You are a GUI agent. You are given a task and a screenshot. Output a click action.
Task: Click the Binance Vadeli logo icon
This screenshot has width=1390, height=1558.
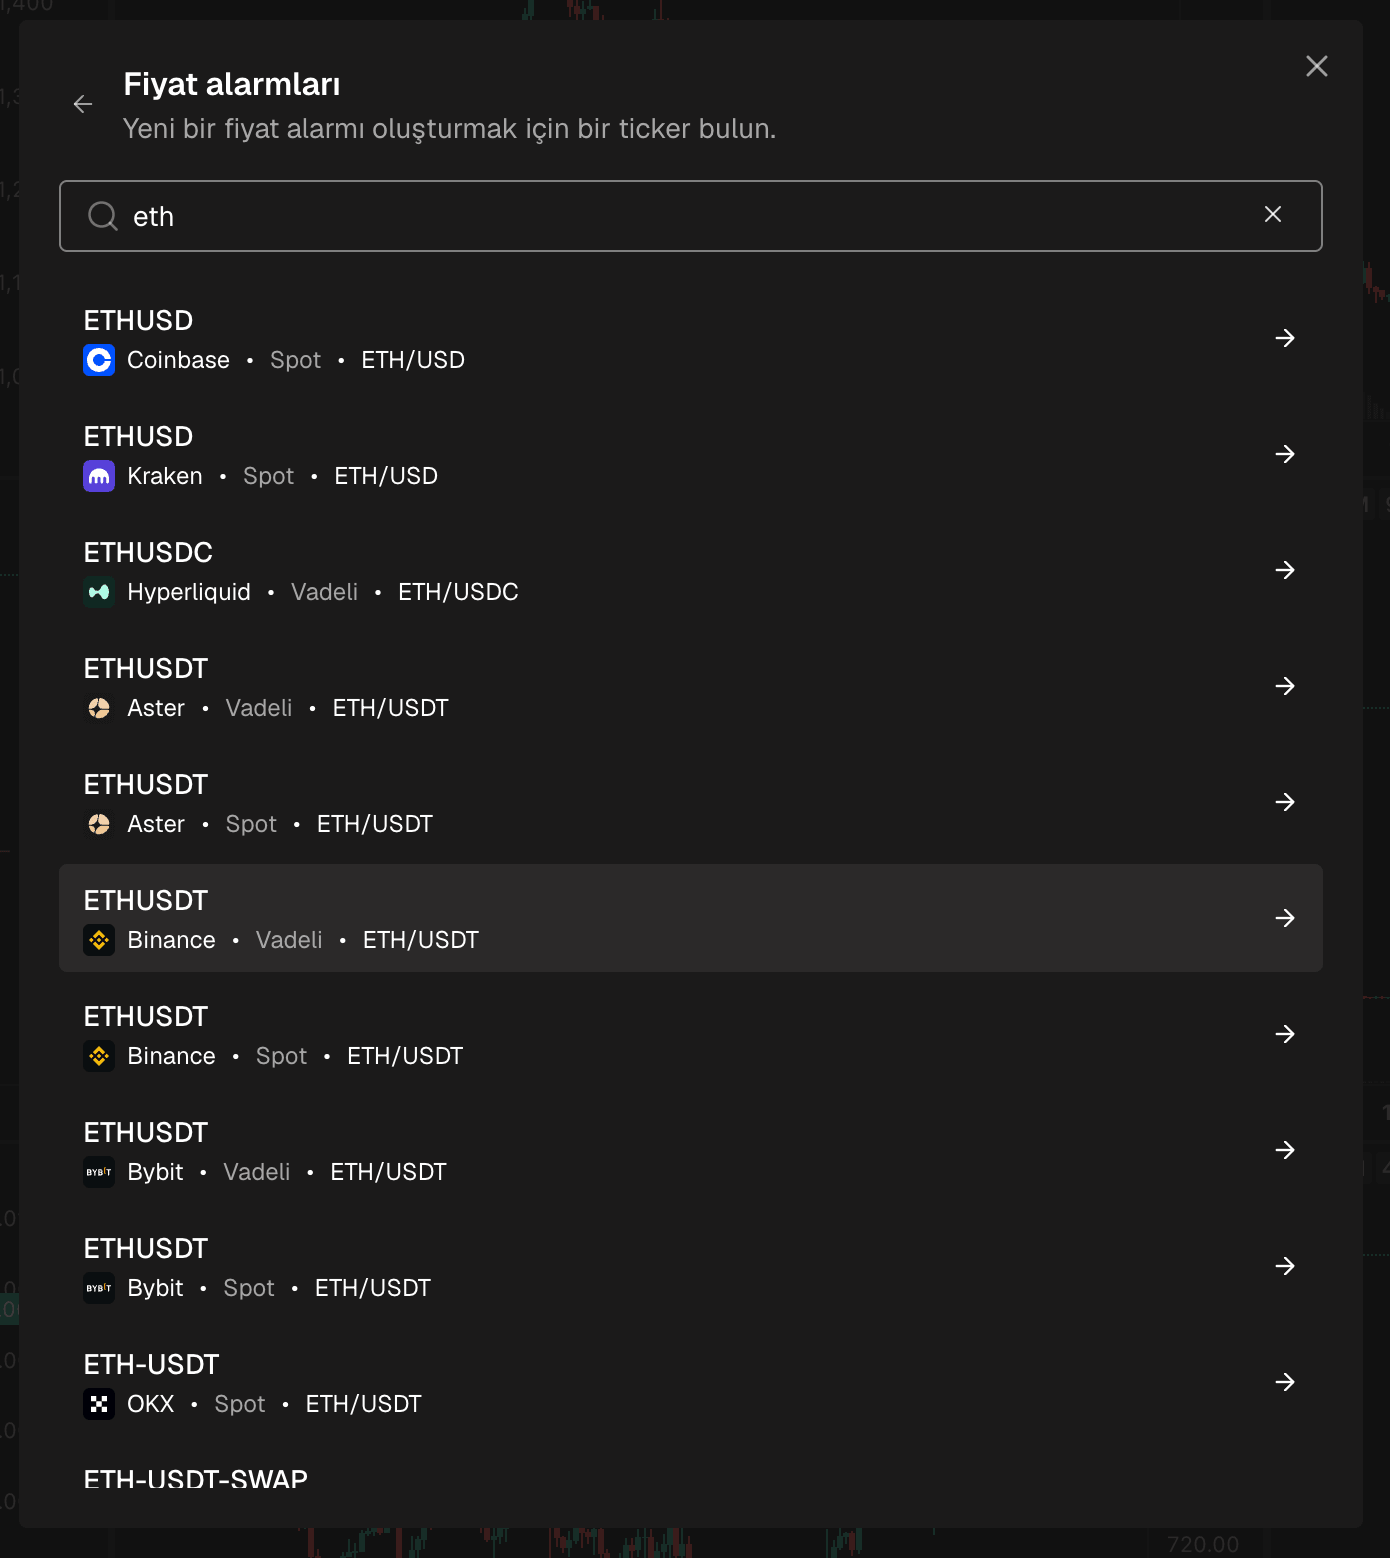pos(99,940)
